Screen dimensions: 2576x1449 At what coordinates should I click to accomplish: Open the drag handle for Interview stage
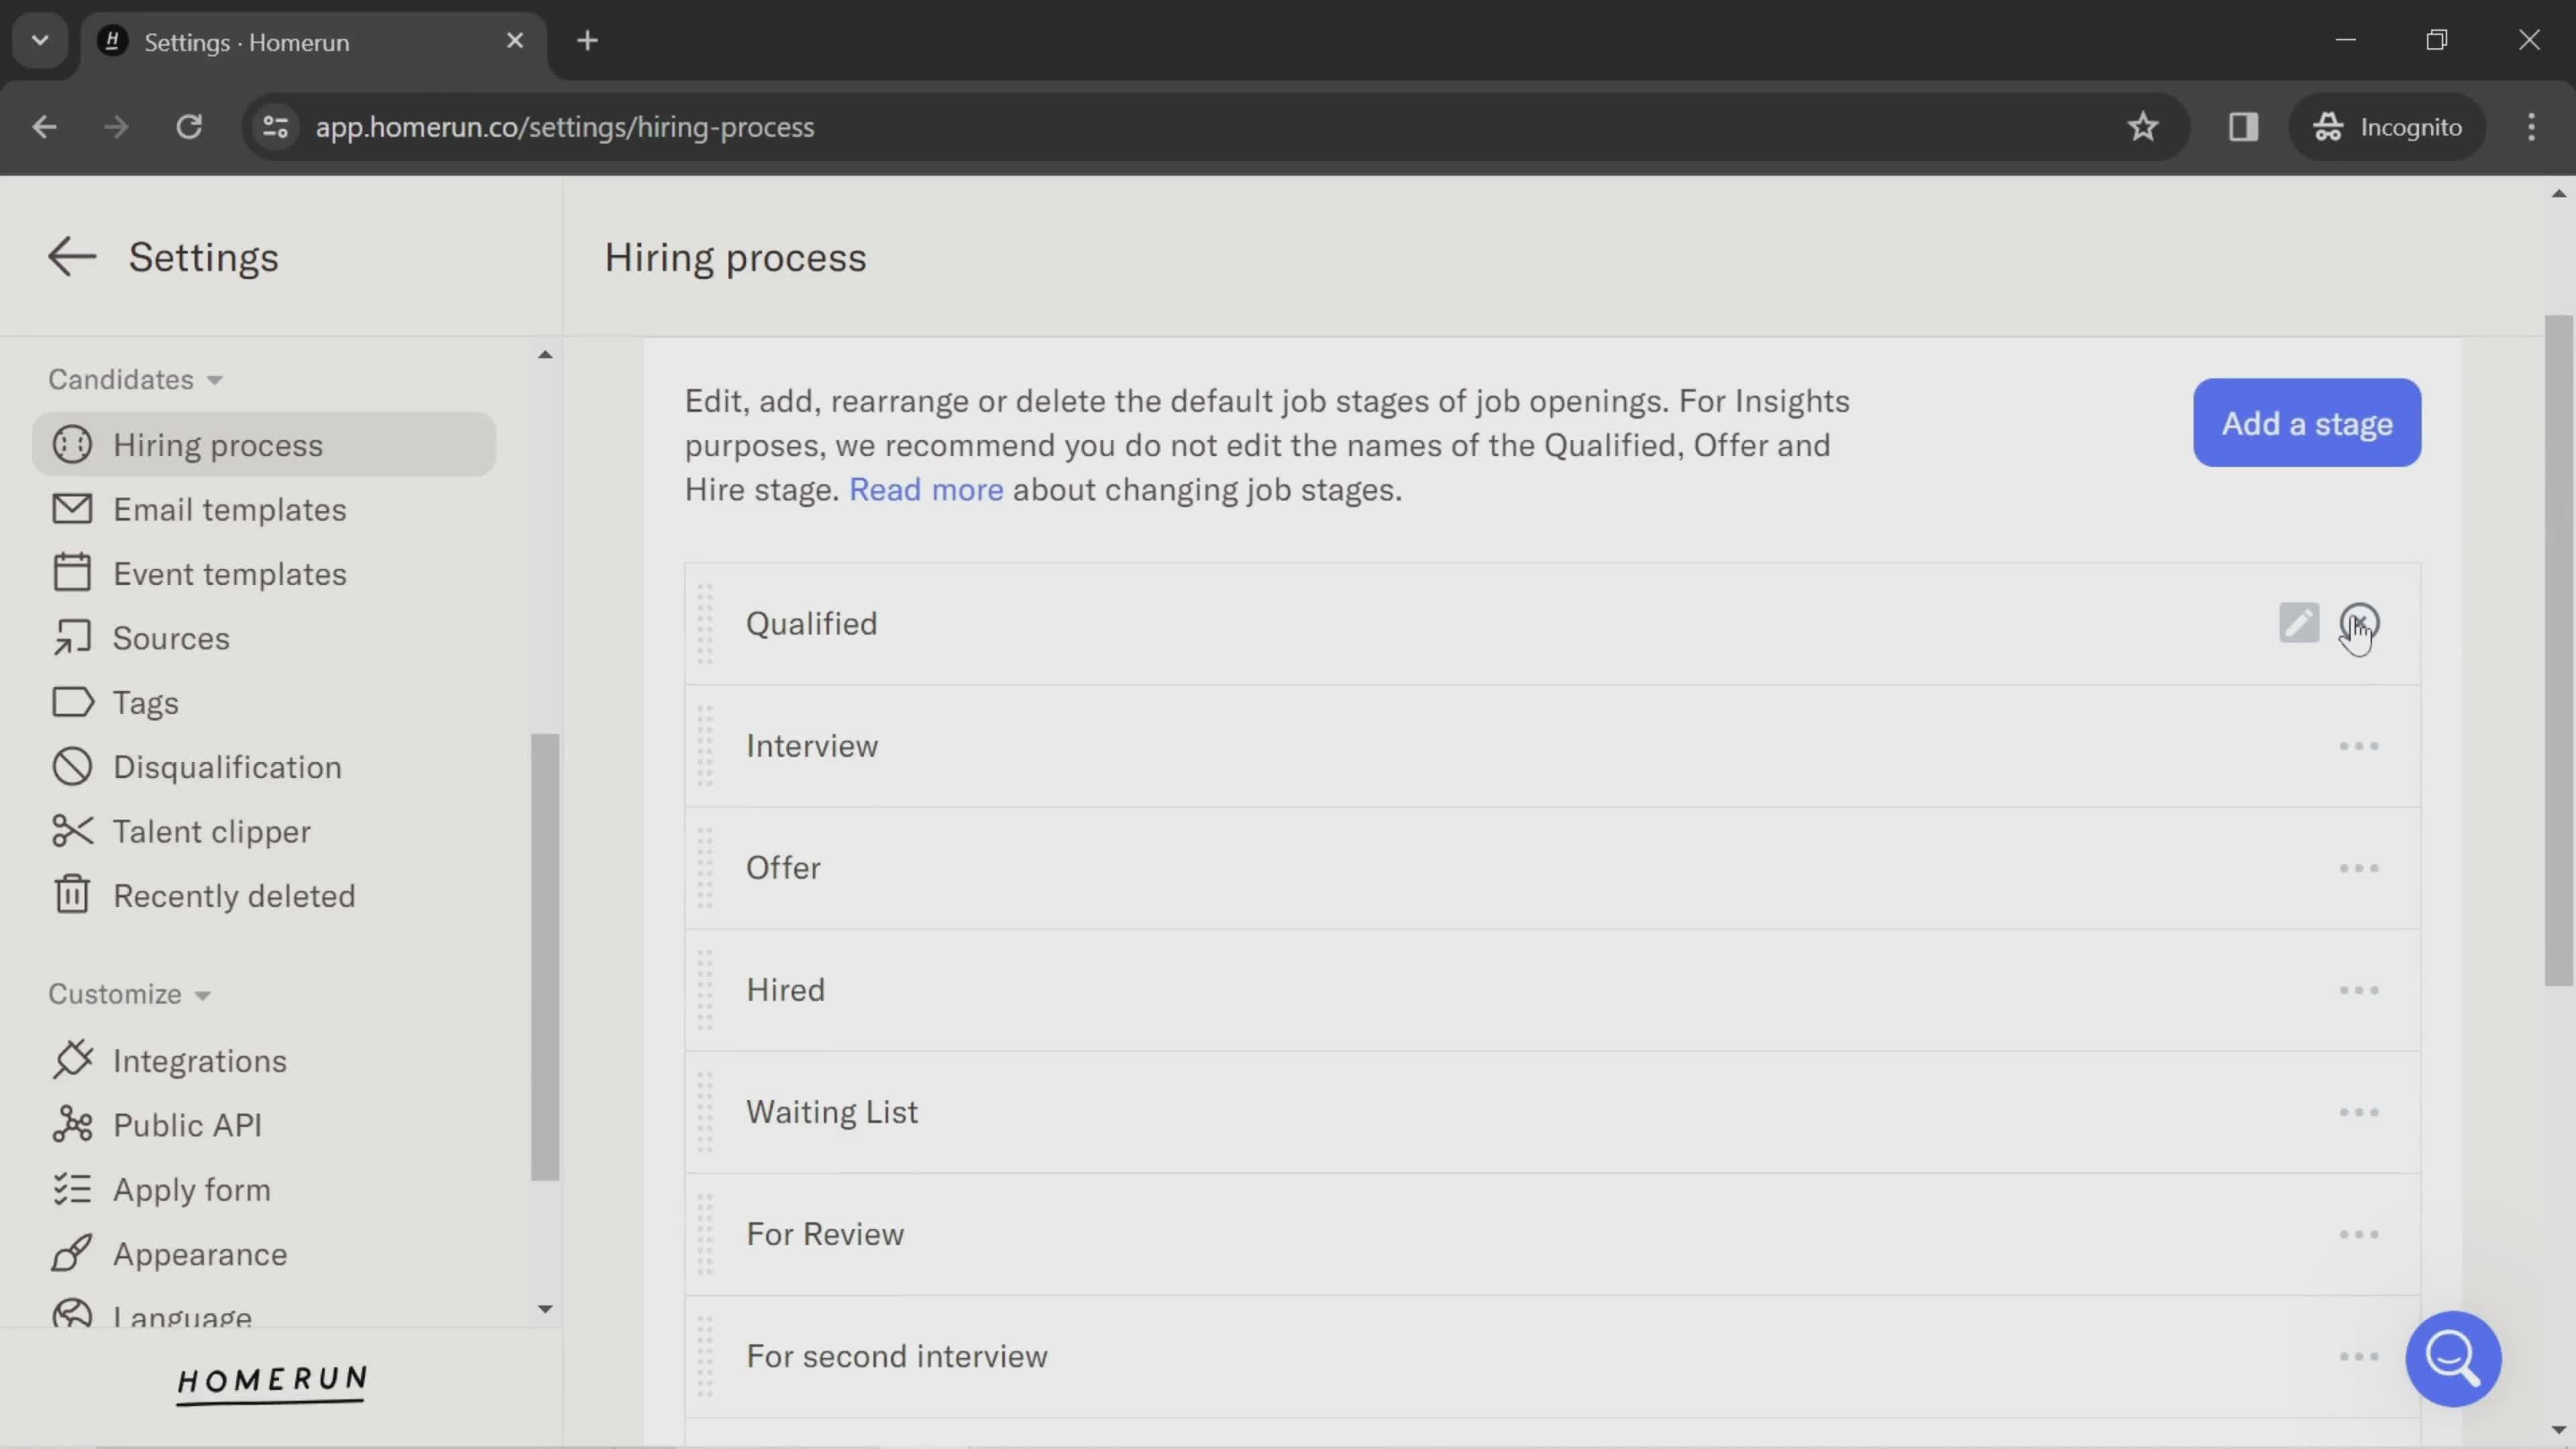706,745
